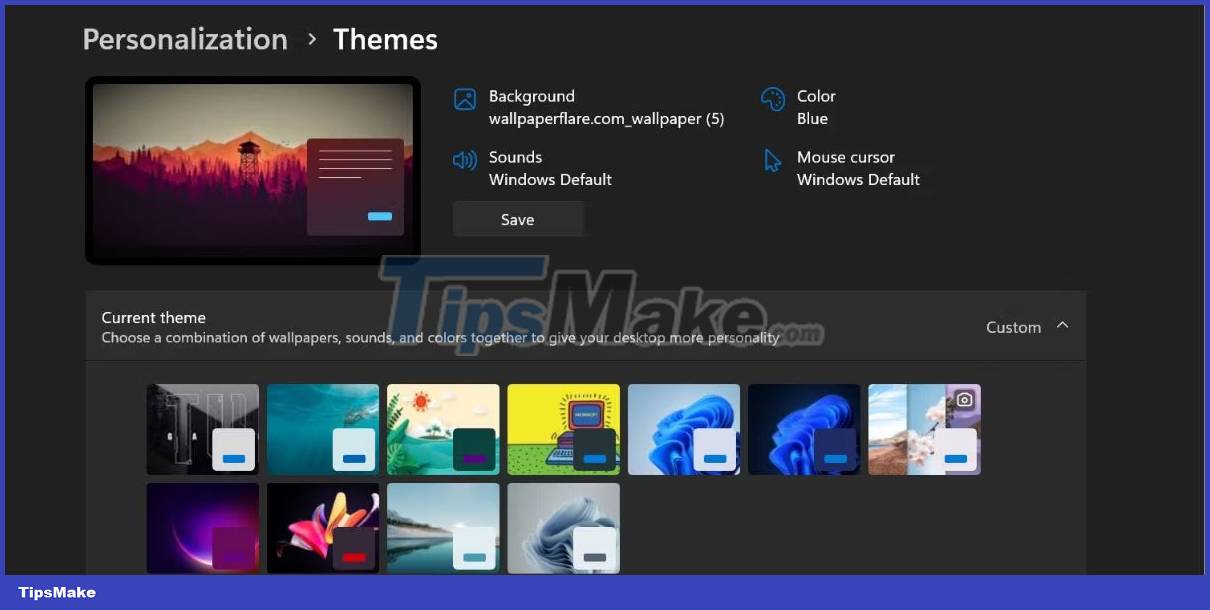
Task: Select the yellow retro computer theme
Action: 563,428
